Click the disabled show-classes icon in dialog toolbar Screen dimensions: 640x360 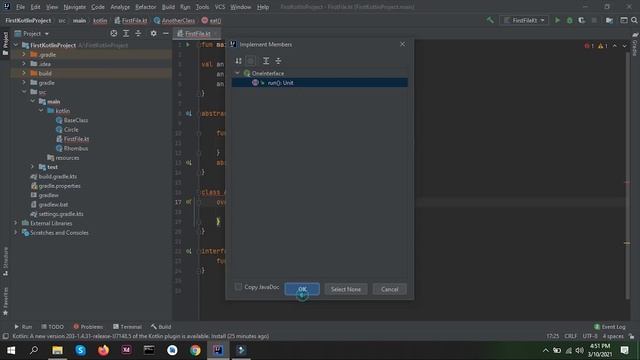251,61
